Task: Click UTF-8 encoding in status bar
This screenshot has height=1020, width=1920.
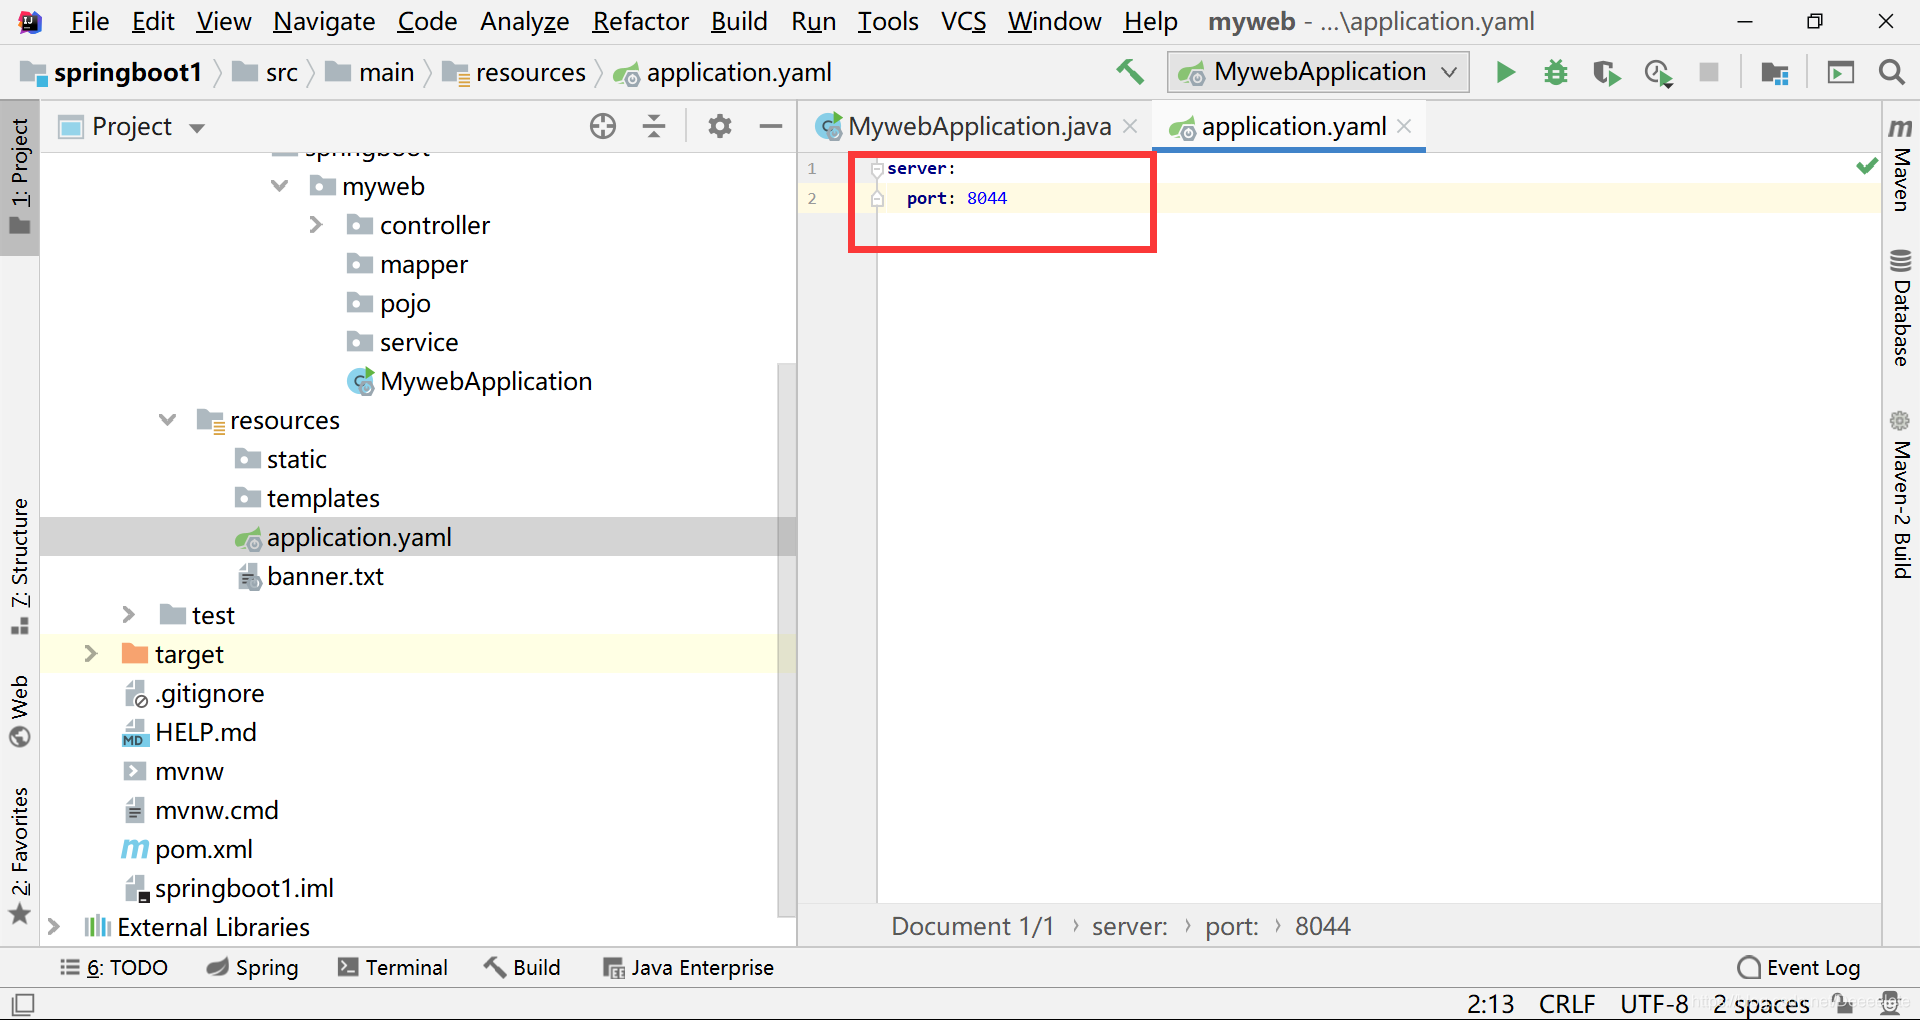Action: (x=1654, y=1004)
